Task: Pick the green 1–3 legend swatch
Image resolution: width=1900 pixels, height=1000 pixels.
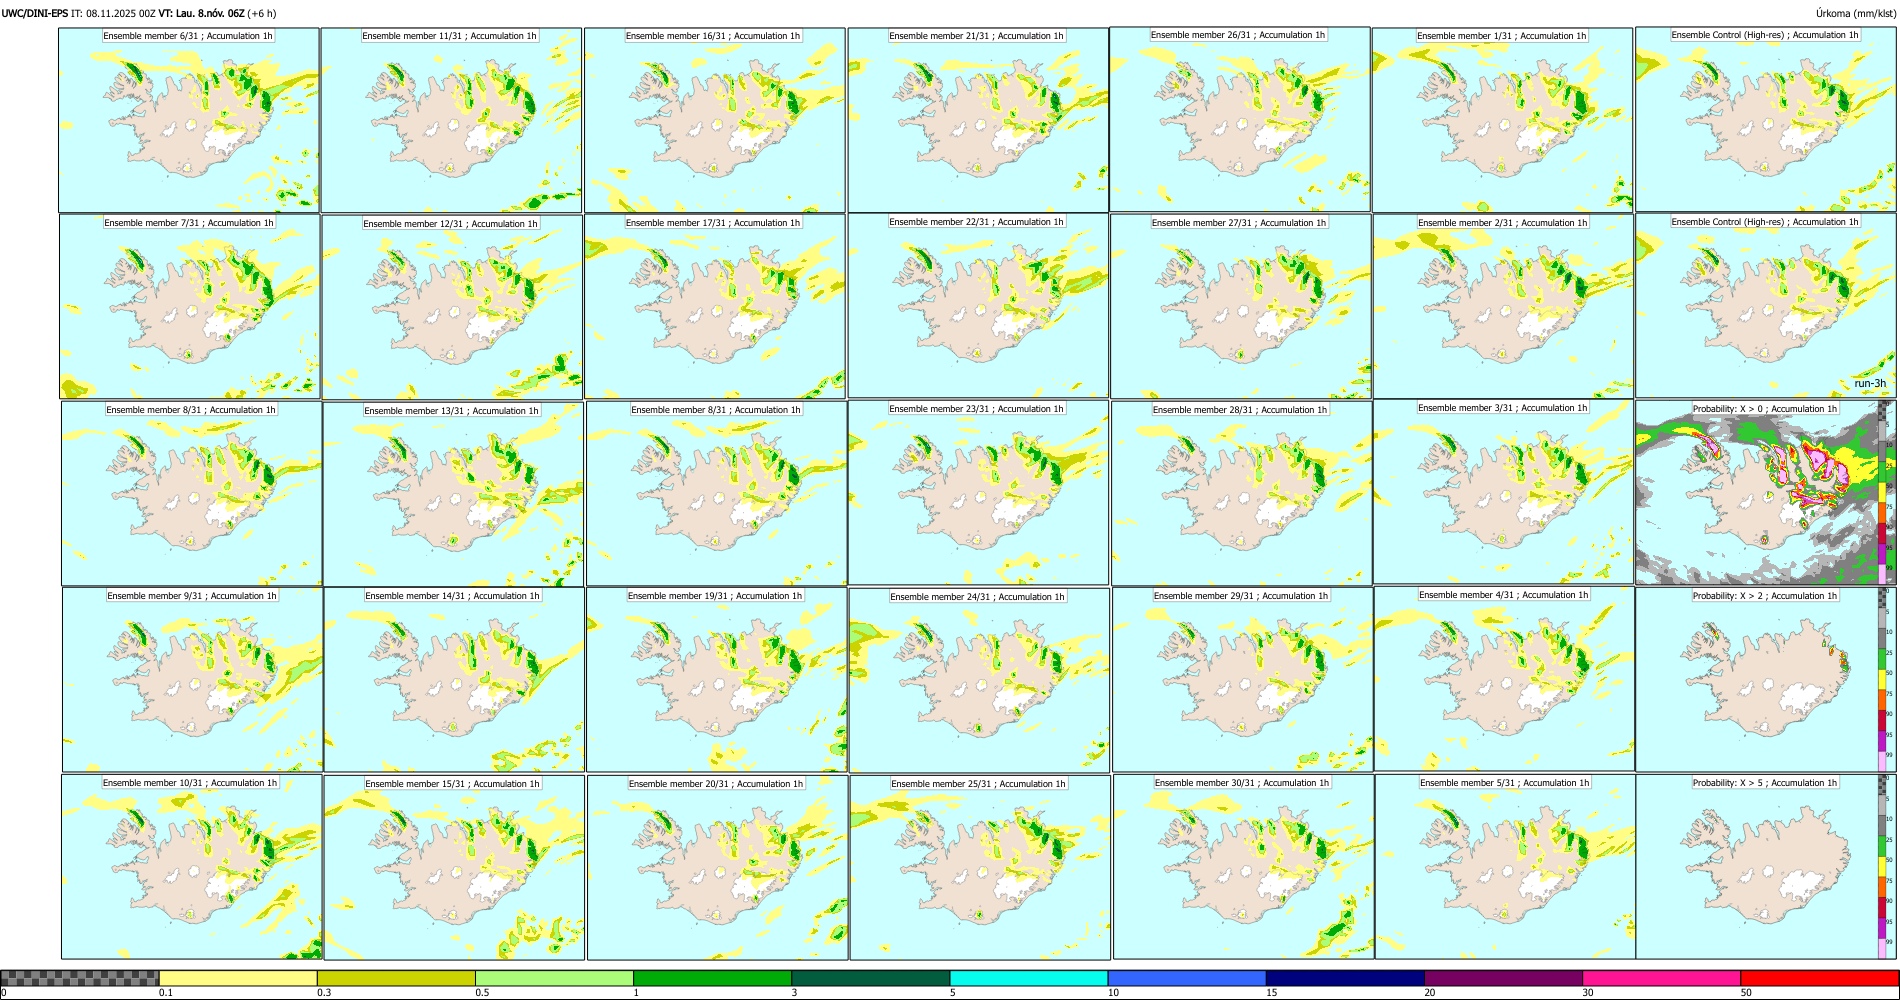Action: coord(712,978)
